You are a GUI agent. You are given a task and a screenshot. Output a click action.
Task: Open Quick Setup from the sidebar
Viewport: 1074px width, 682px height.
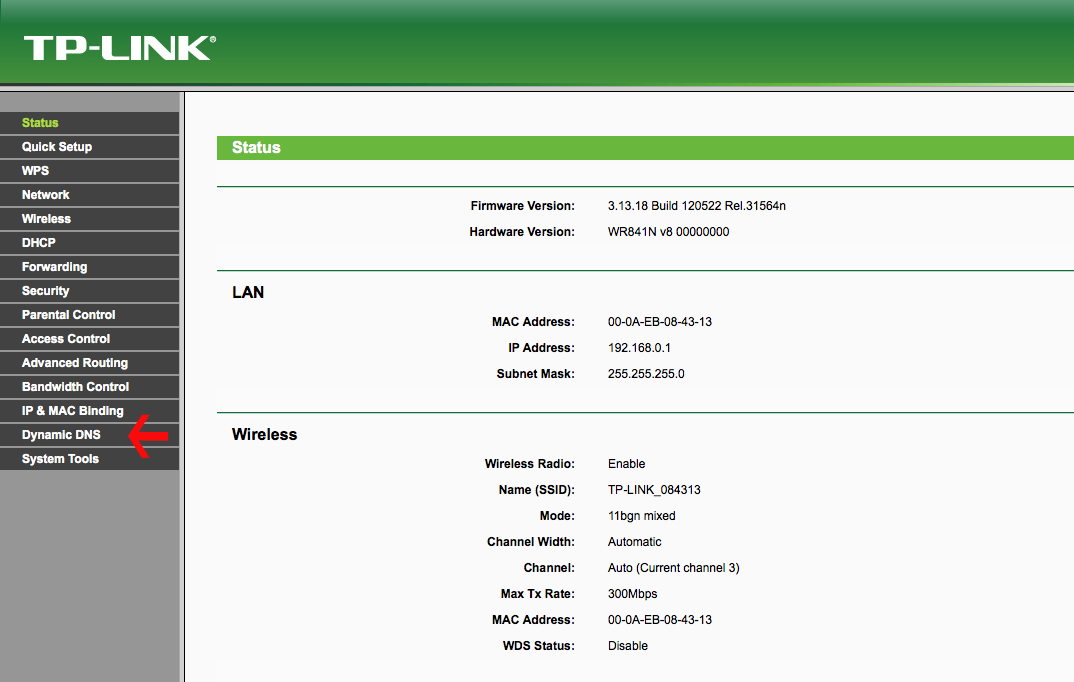57,147
